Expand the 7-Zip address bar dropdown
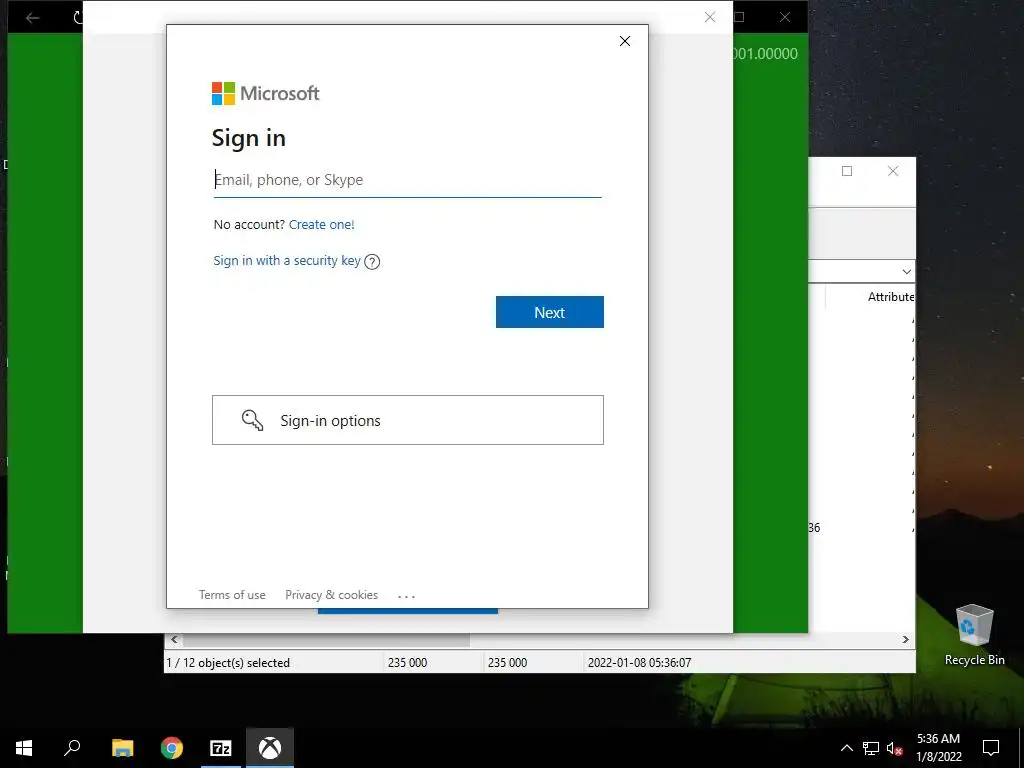This screenshot has width=1024, height=768. pos(906,271)
